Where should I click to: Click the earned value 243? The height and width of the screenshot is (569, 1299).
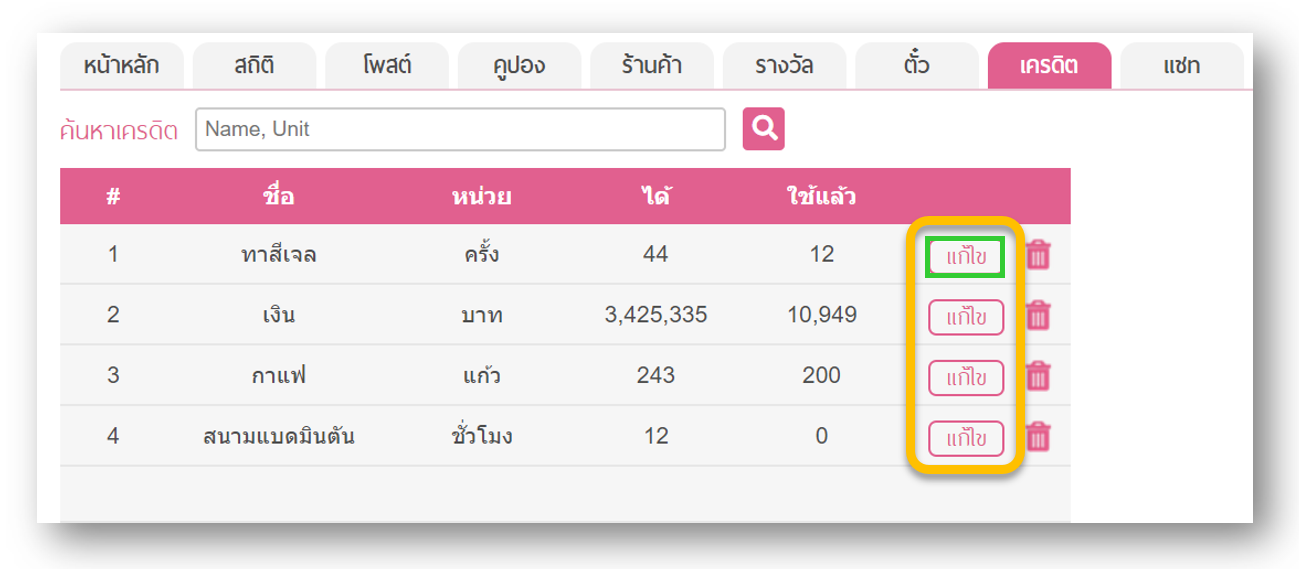click(656, 377)
